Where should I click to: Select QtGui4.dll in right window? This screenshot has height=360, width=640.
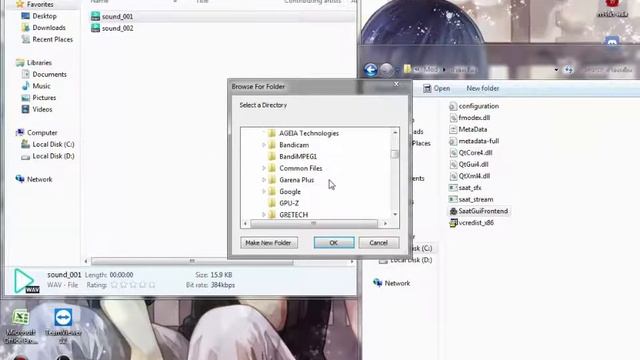(x=469, y=164)
